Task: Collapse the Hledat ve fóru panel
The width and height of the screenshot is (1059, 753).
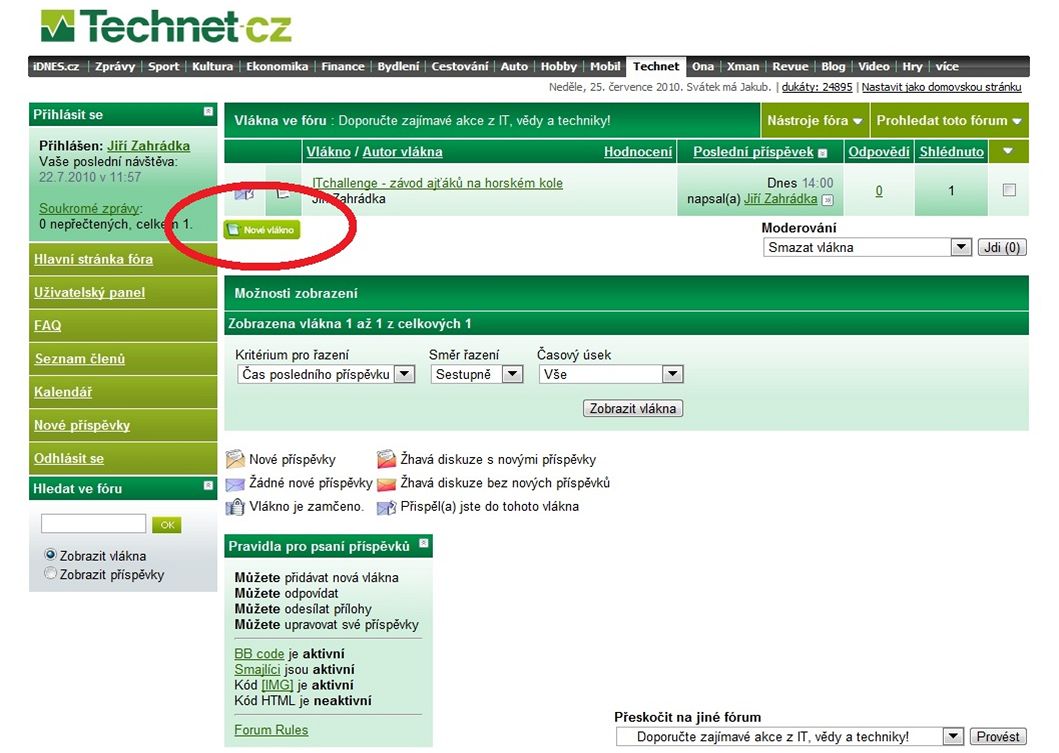Action: (x=208, y=486)
